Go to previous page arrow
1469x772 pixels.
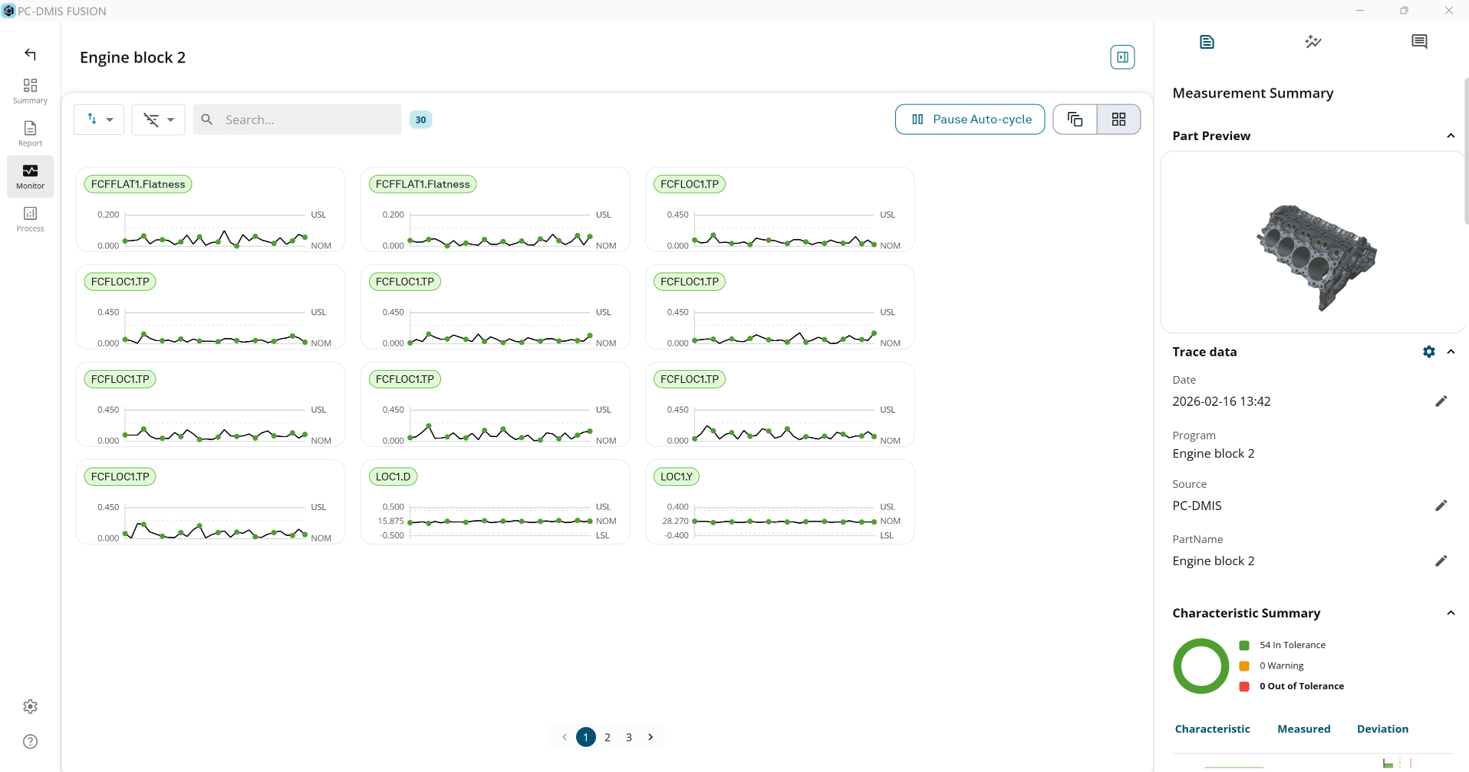[x=564, y=737]
